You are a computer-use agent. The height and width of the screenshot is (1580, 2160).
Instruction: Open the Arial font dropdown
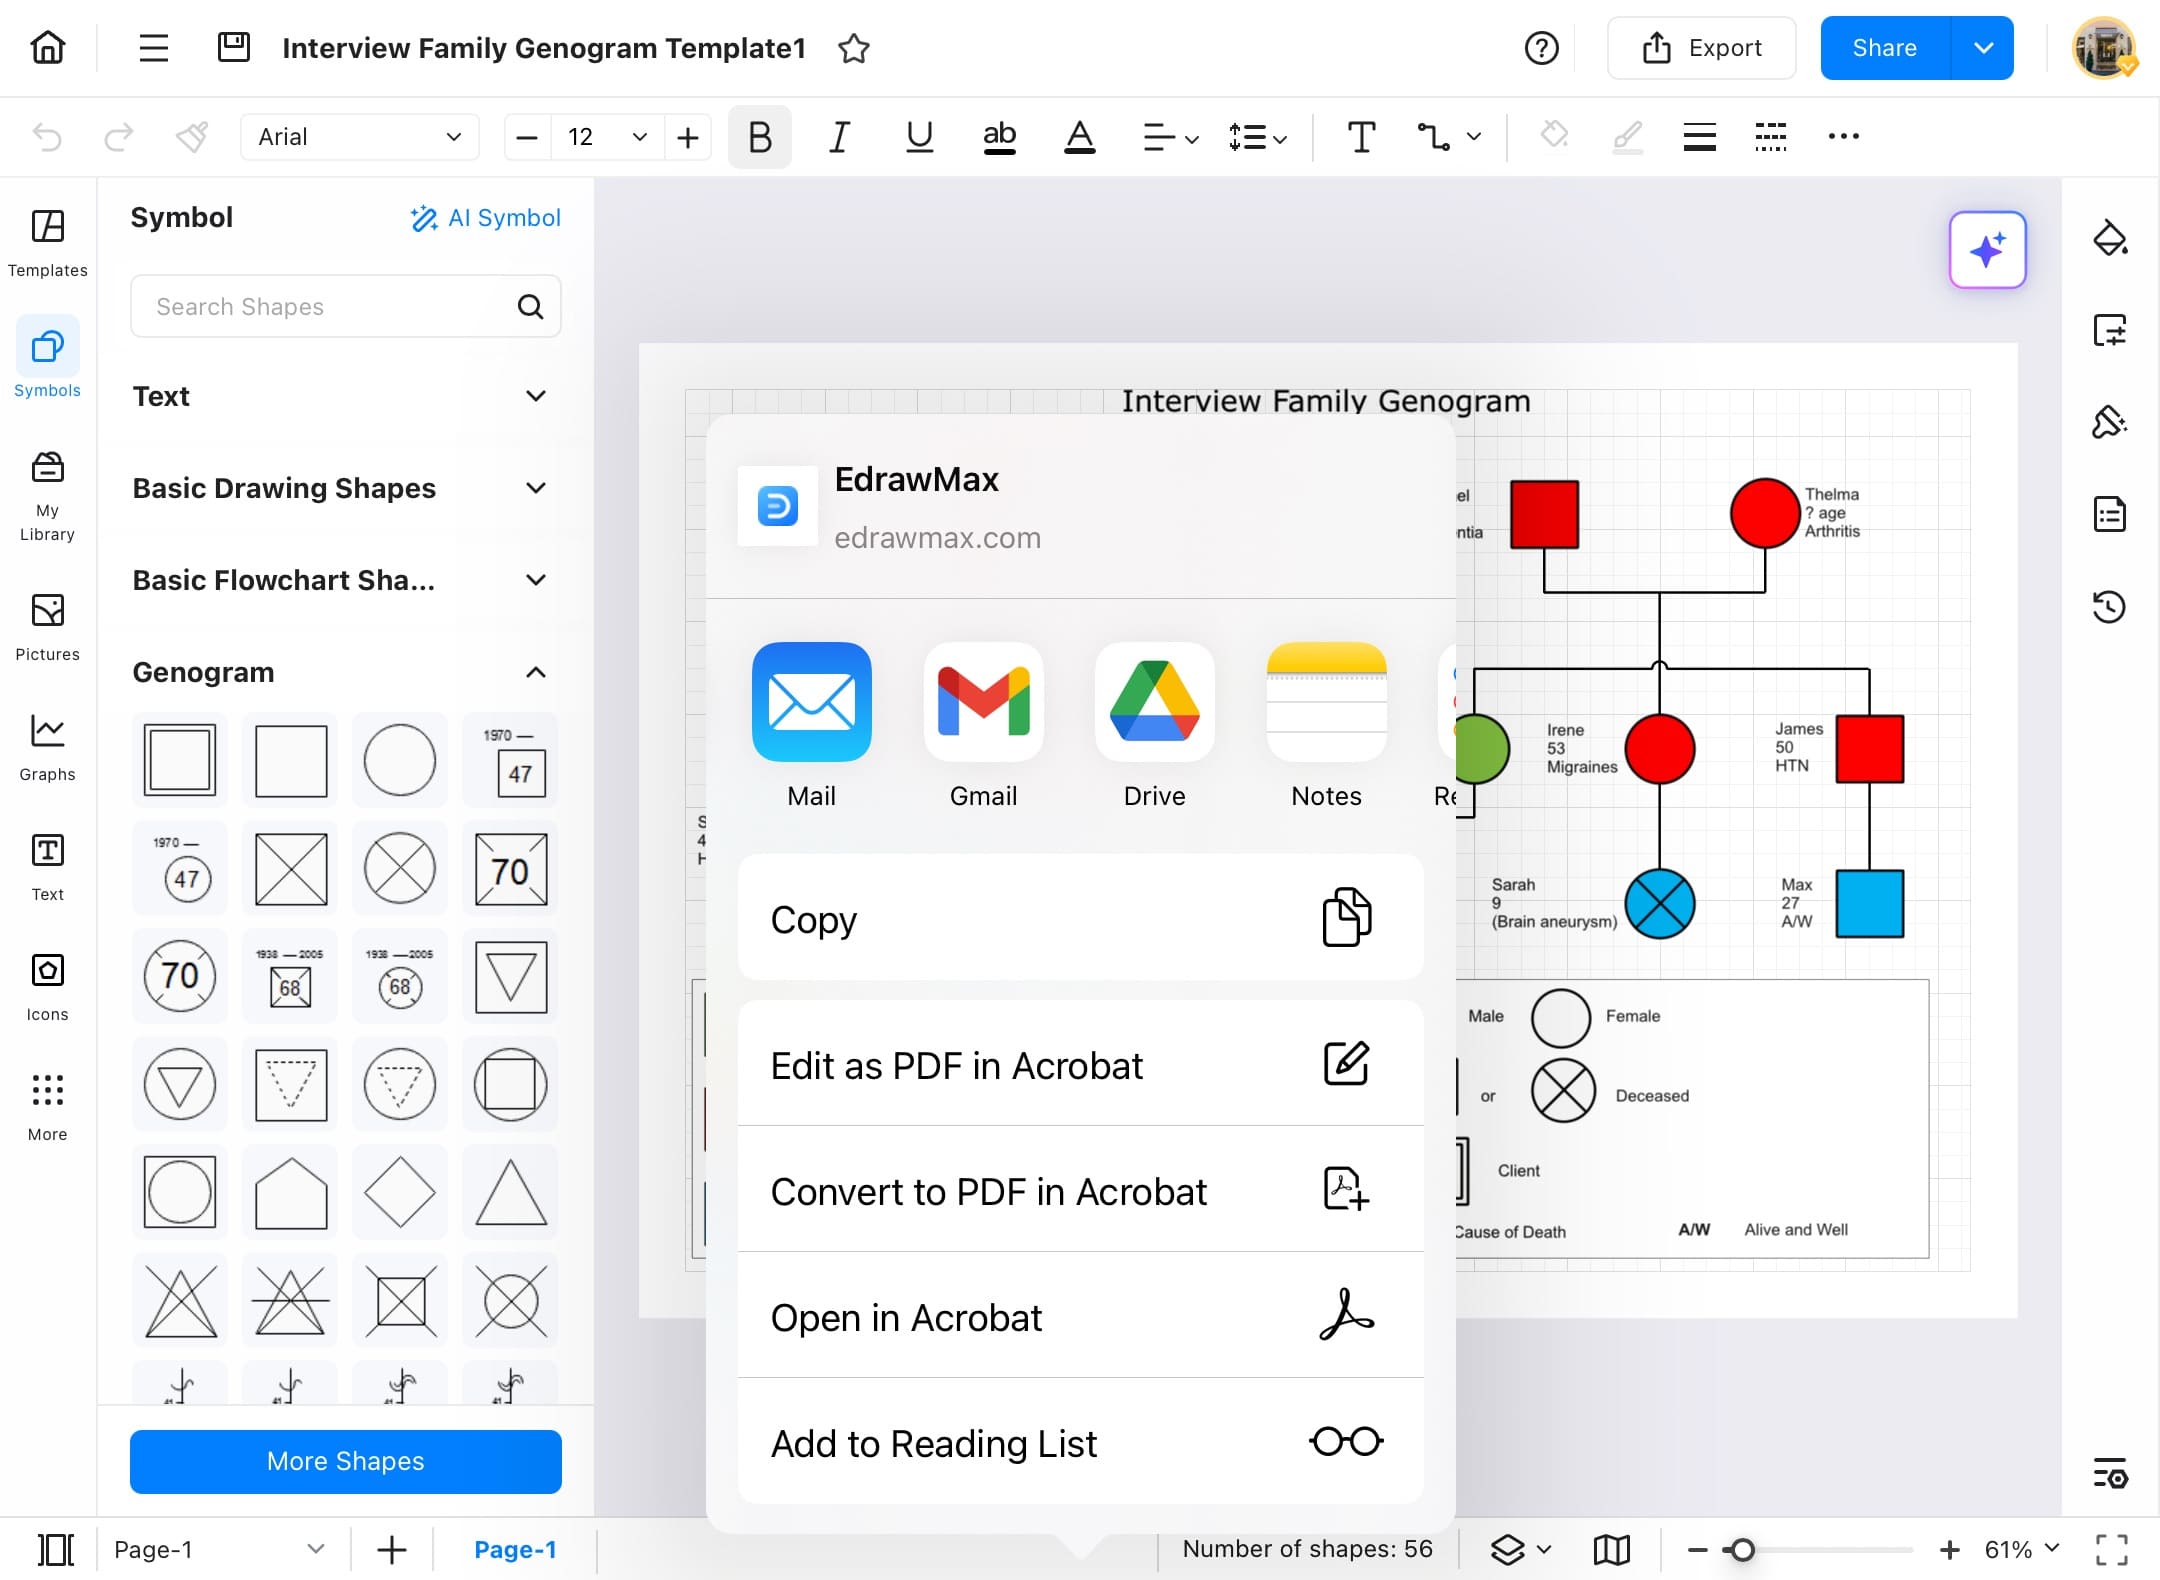[x=359, y=137]
